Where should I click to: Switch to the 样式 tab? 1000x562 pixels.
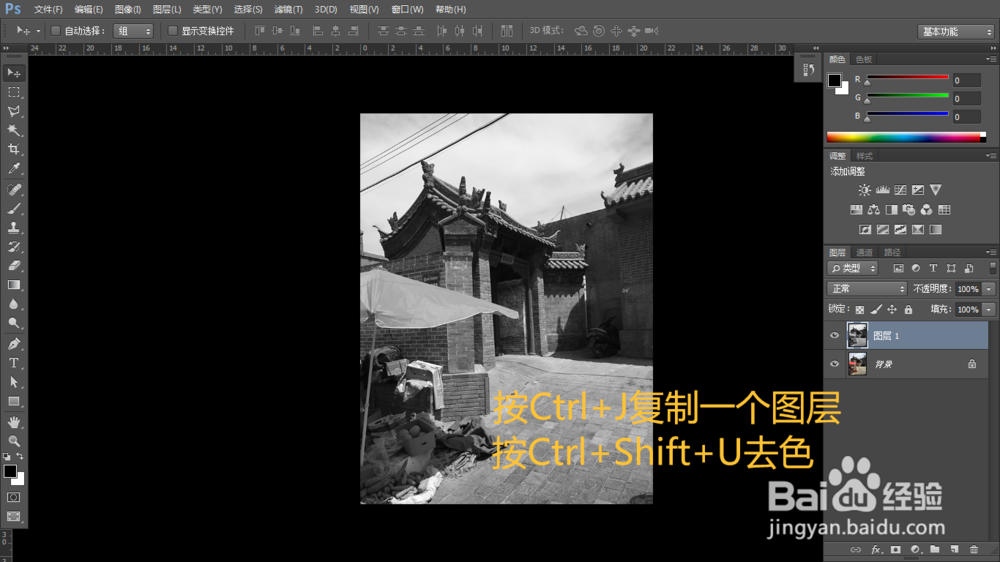(864, 156)
